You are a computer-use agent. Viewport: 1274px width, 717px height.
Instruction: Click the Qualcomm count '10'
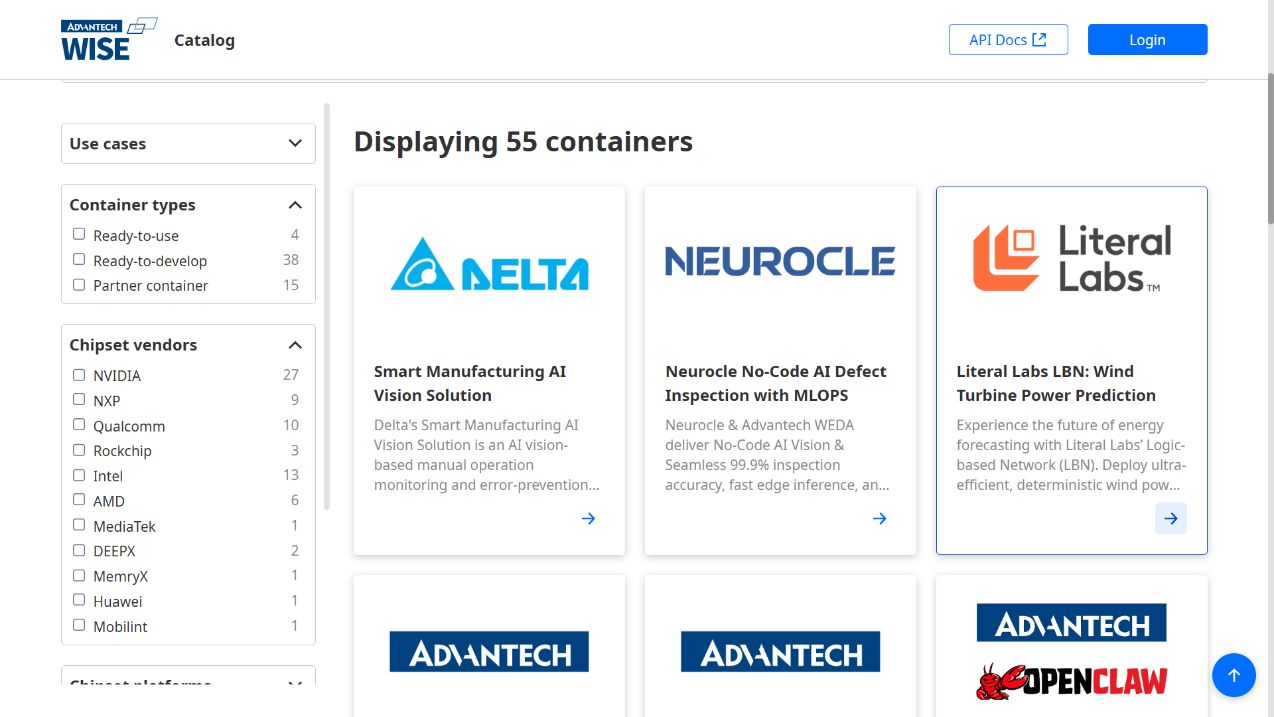291,425
